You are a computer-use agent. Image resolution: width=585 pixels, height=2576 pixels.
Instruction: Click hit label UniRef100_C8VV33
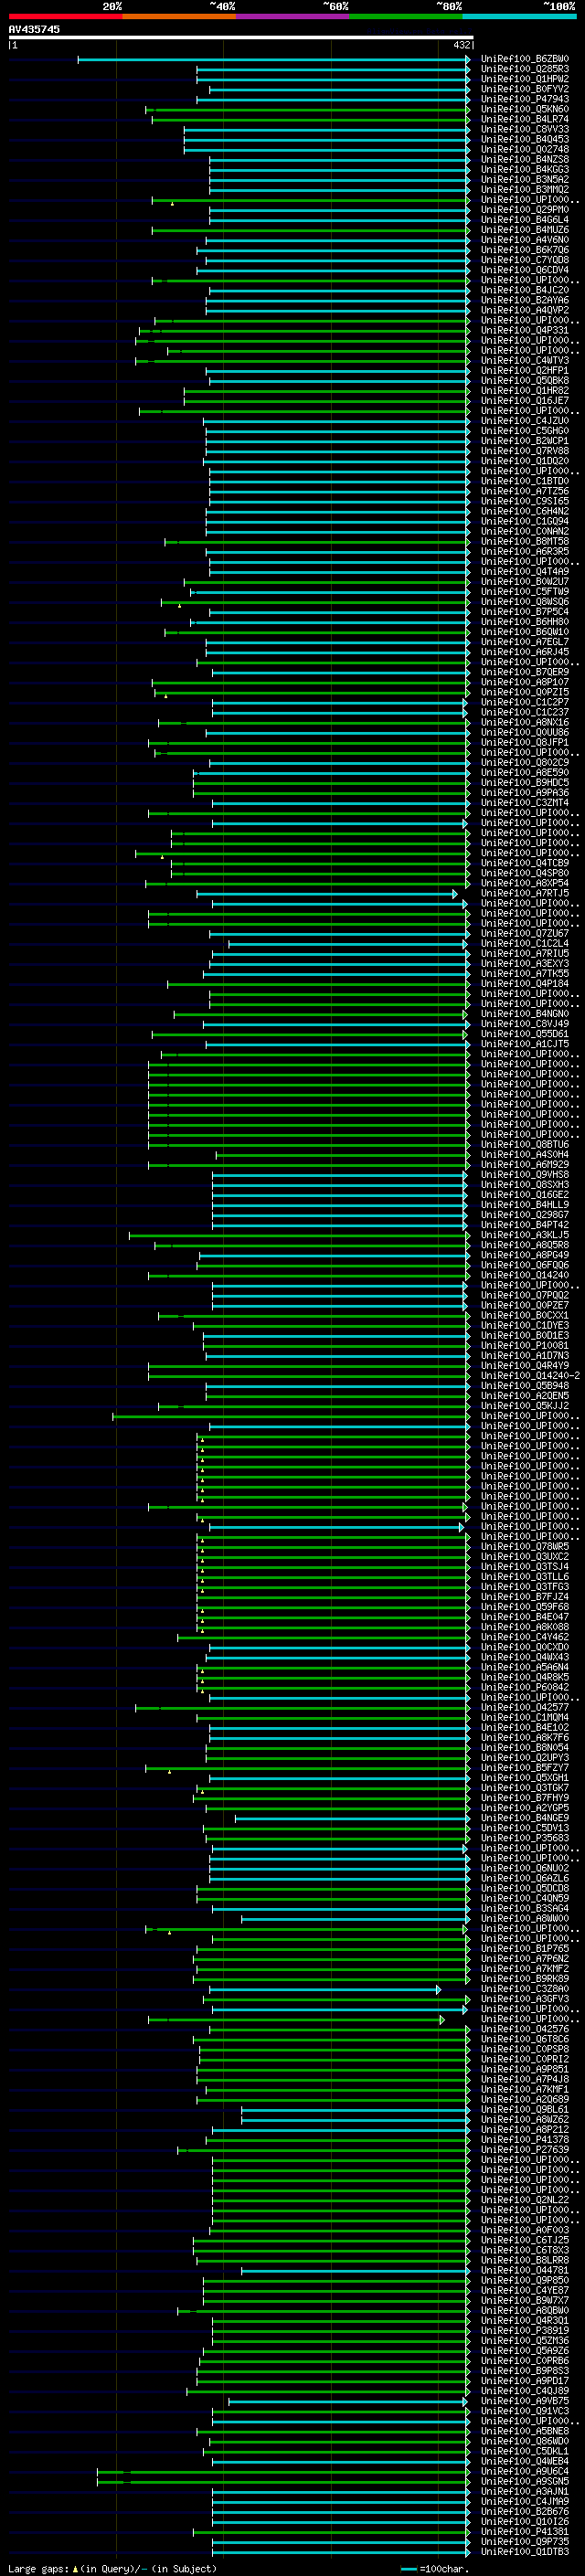[x=525, y=129]
